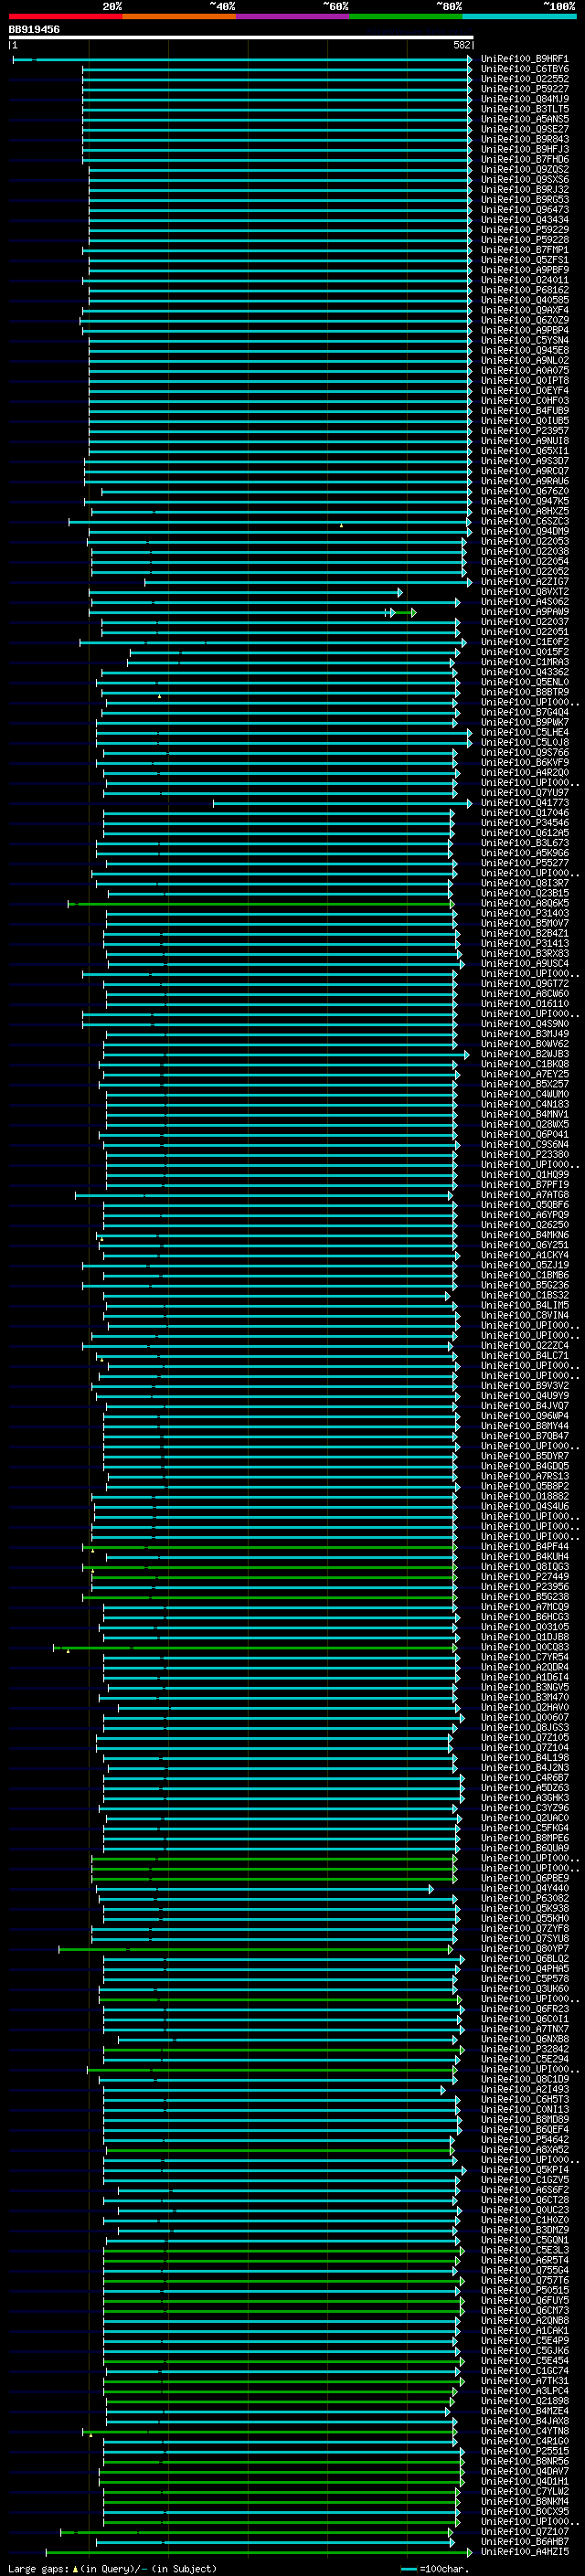Click the cyan alignment bar for B9HRF1

click(x=242, y=60)
